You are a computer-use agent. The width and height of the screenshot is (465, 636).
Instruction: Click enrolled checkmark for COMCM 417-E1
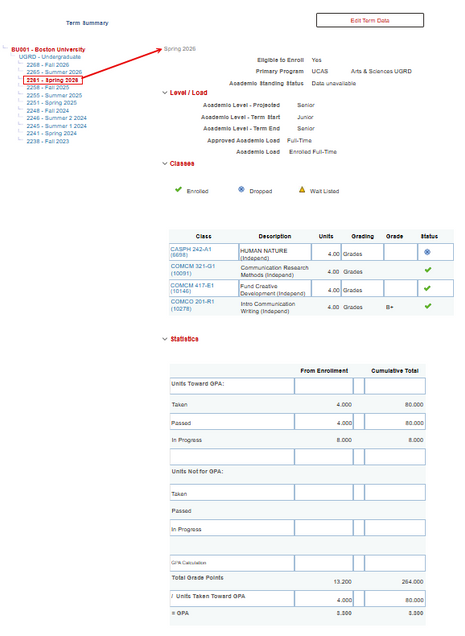pos(427,288)
